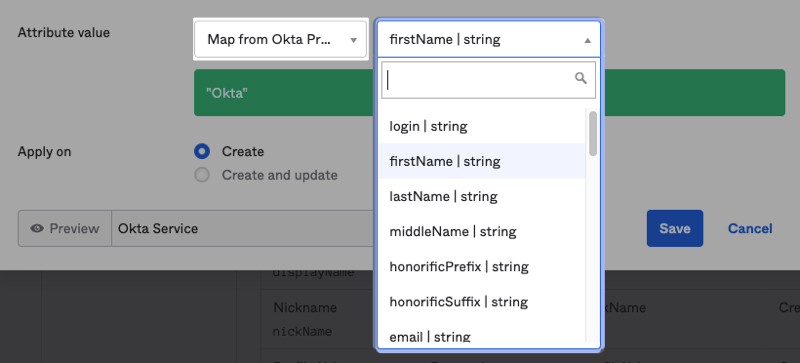Click the Apply on label
This screenshot has height=363, width=800.
click(x=44, y=152)
